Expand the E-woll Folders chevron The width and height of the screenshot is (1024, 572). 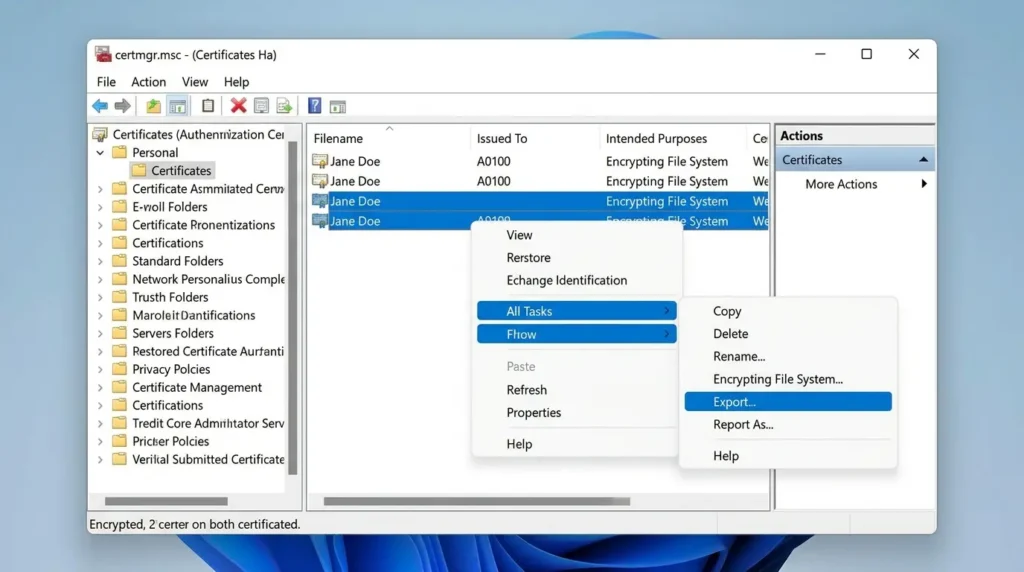(x=100, y=207)
